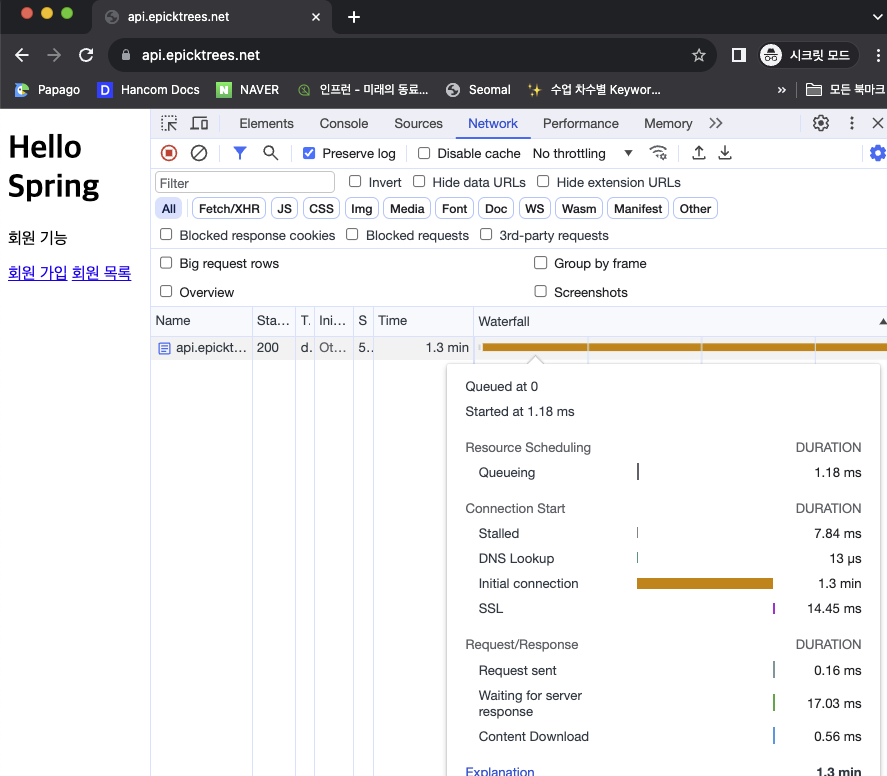The height and width of the screenshot is (776, 887).
Task: Open network conditions wifi icon
Action: [x=658, y=153]
